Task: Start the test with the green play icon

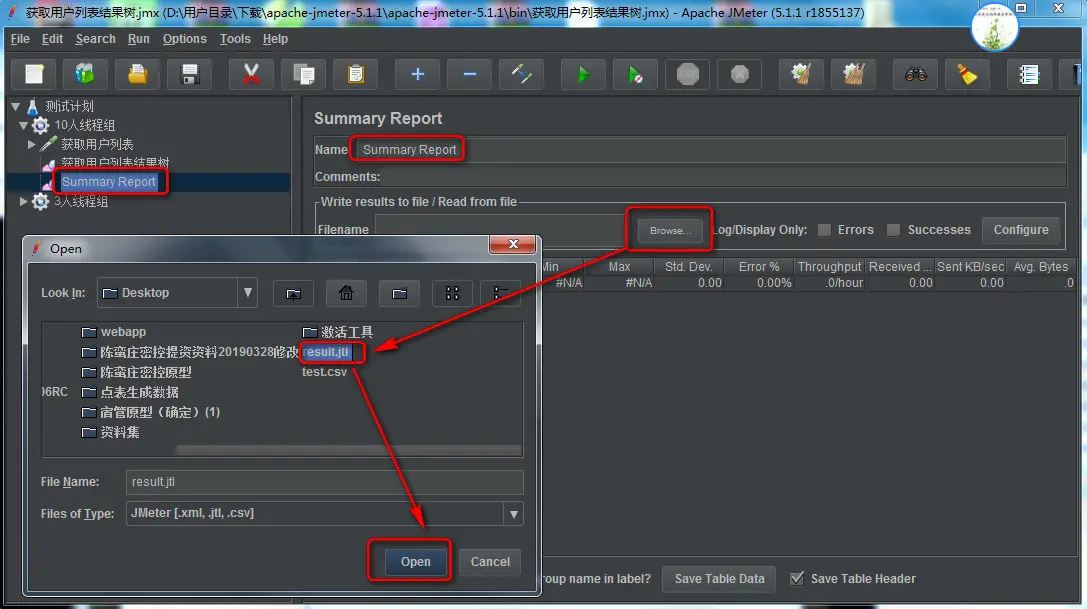Action: point(583,74)
